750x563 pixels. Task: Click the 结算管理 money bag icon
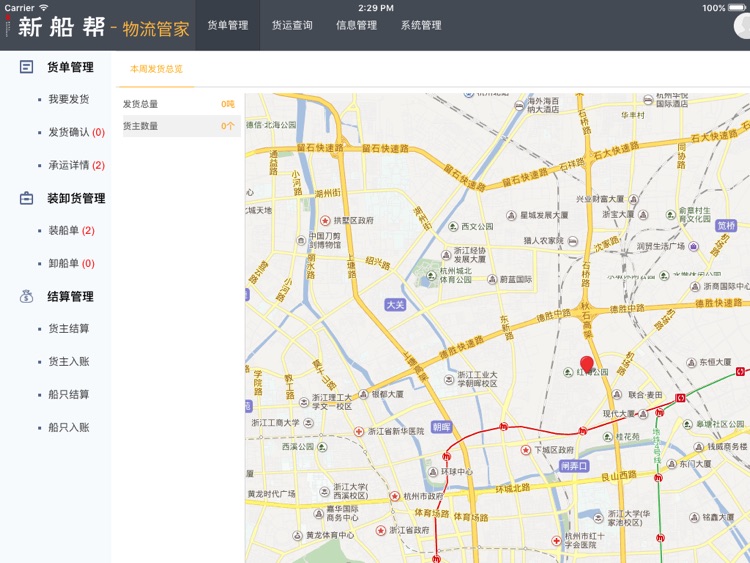26,297
